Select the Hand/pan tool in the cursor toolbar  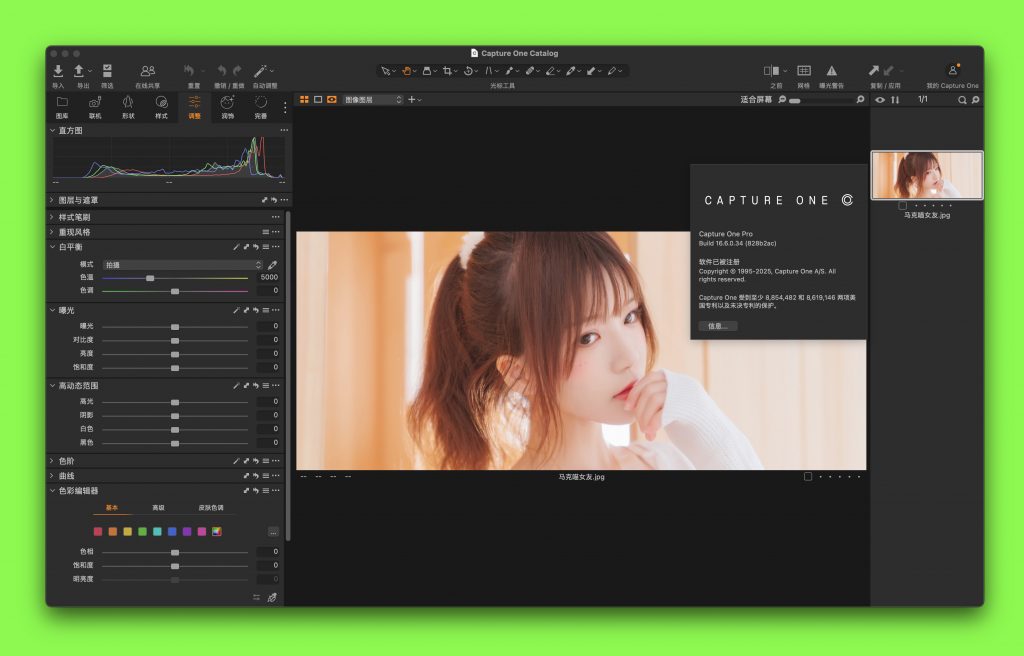pos(406,70)
